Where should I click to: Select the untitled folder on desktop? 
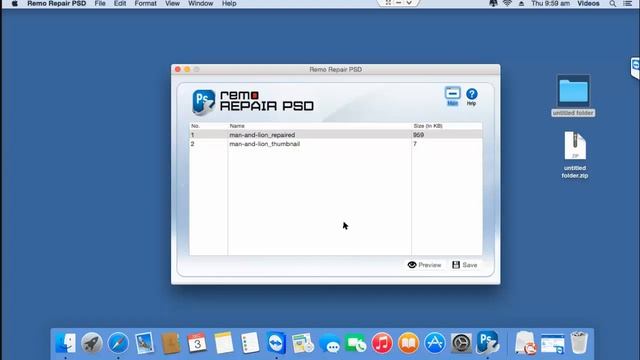pos(573,96)
